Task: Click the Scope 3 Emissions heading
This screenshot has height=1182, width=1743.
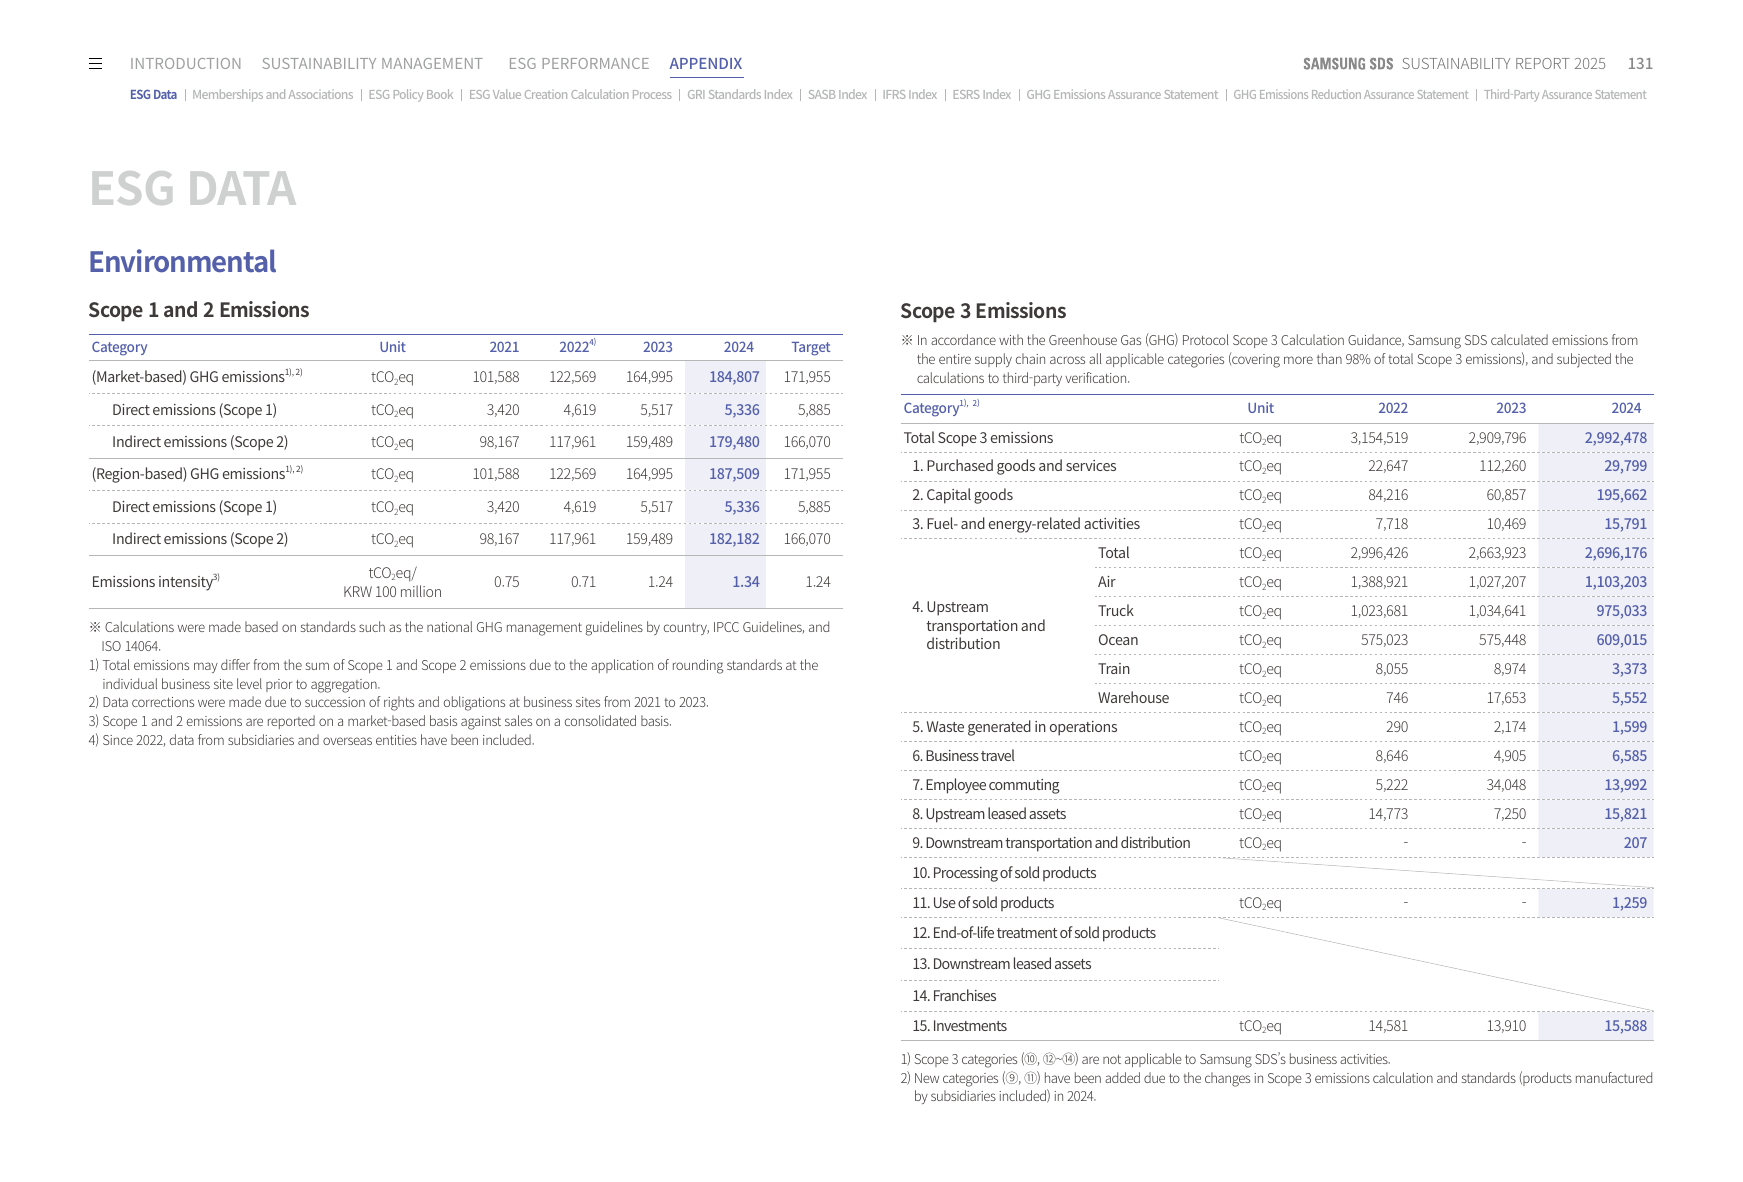Action: [983, 311]
